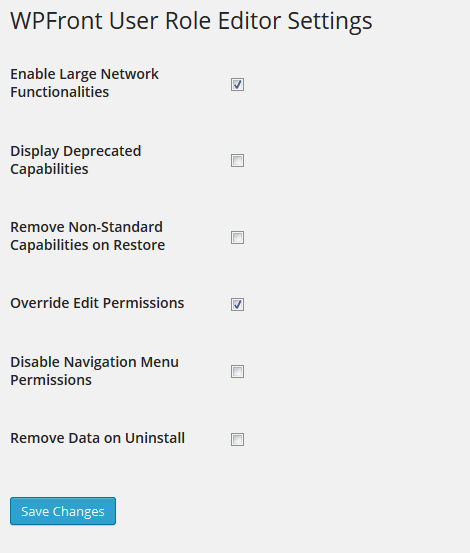
Task: Click the 'Remove Data on Uninstall' label
Action: (x=98, y=438)
